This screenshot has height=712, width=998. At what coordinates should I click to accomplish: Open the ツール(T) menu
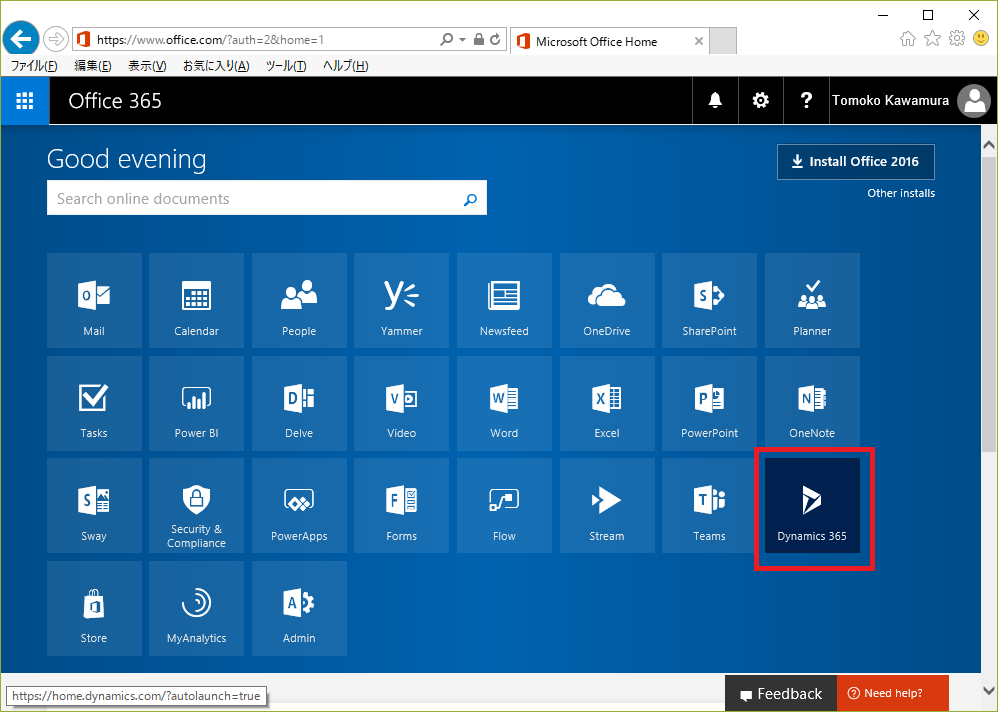(286, 66)
